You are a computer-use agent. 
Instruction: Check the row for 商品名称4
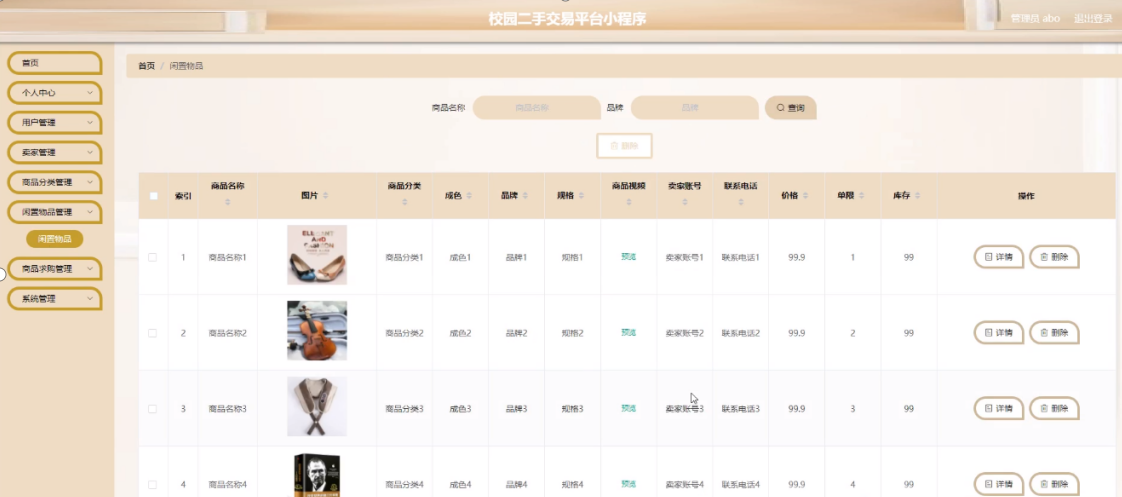152,485
